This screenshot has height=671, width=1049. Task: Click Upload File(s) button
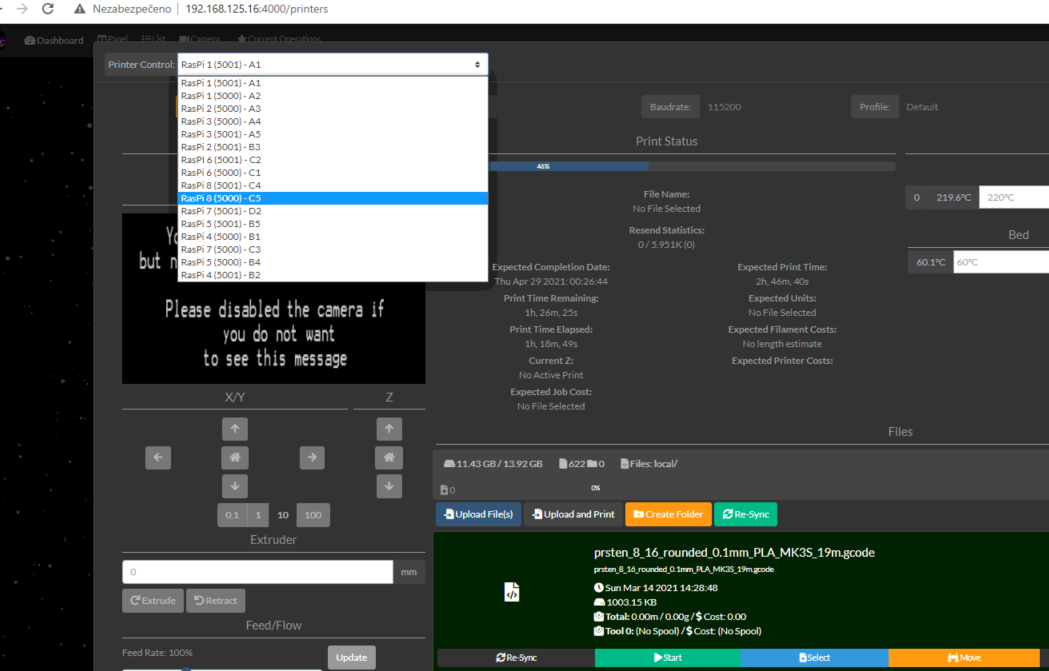click(x=478, y=514)
